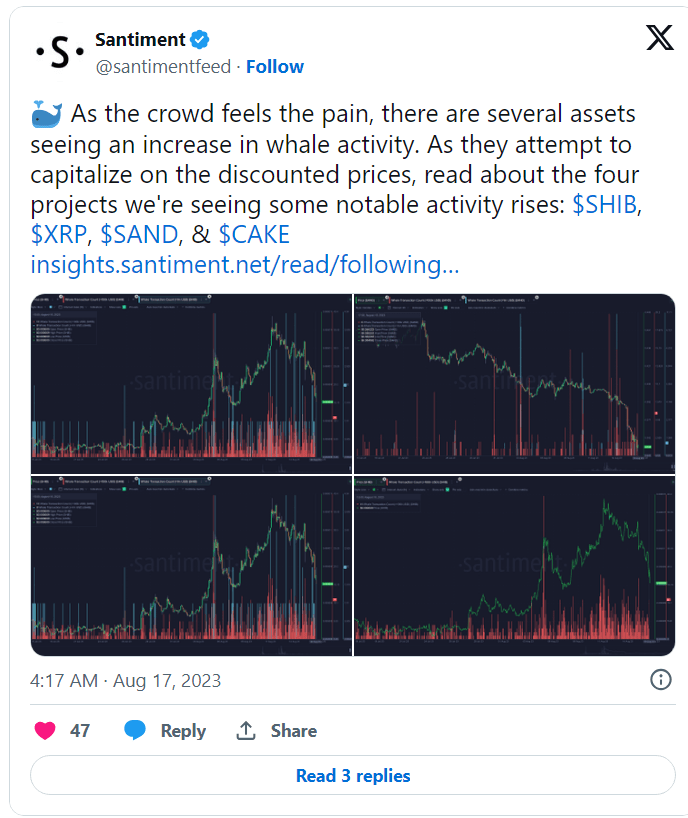Open the Santiment profile avatar
688x818 pixels.
coord(59,52)
